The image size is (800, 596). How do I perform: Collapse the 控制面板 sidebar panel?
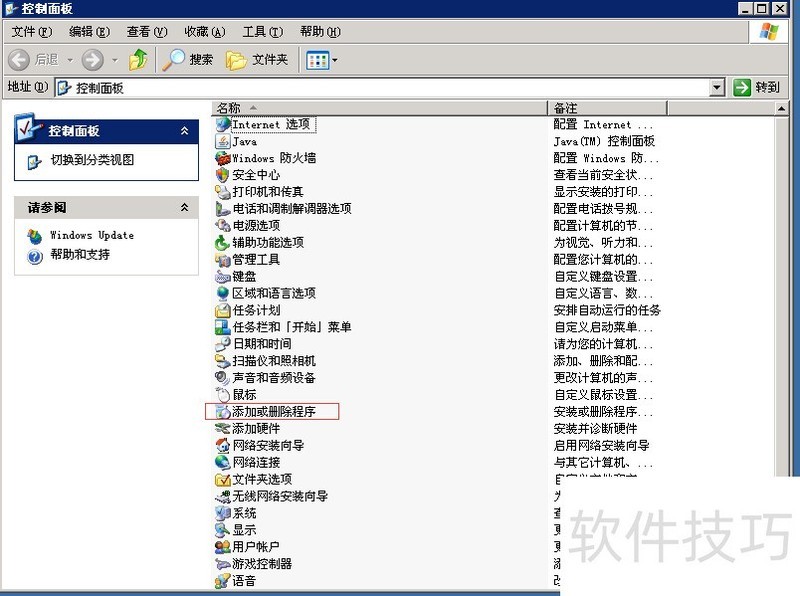coord(185,131)
